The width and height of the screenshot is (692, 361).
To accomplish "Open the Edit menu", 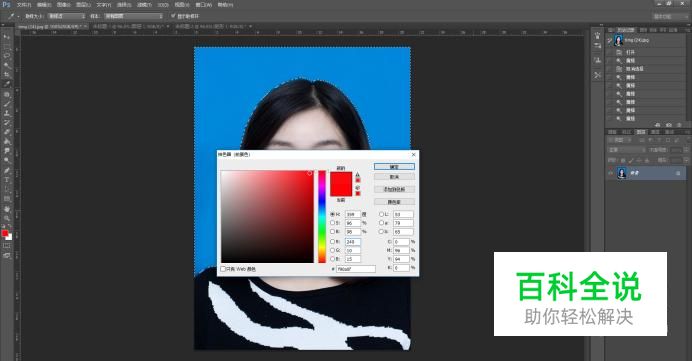I will click(x=44, y=5).
